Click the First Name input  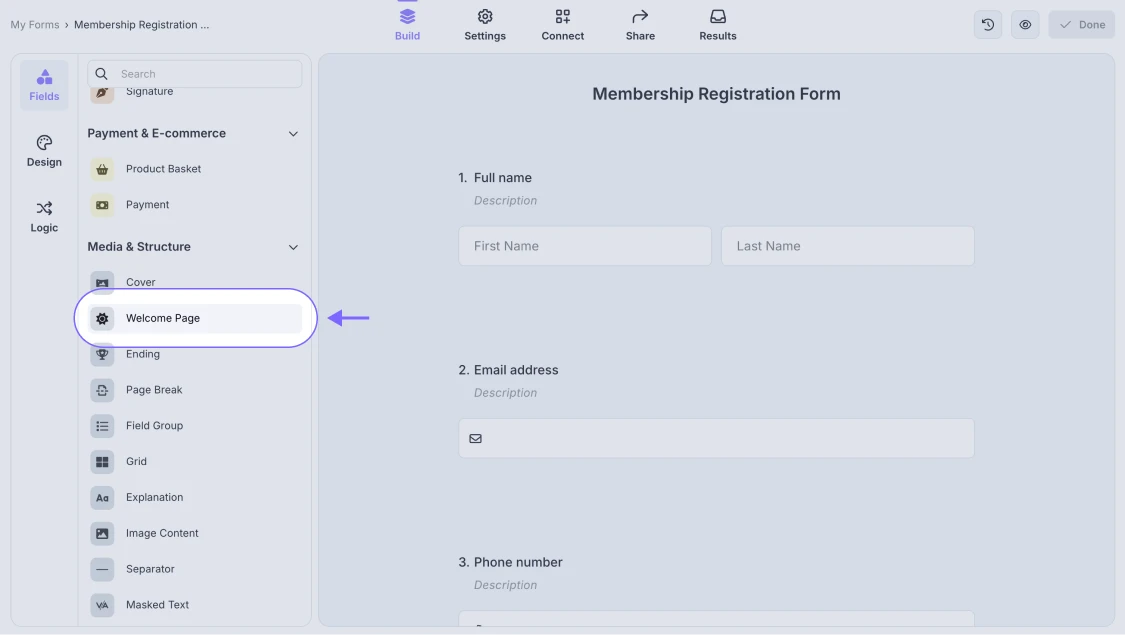coord(584,246)
